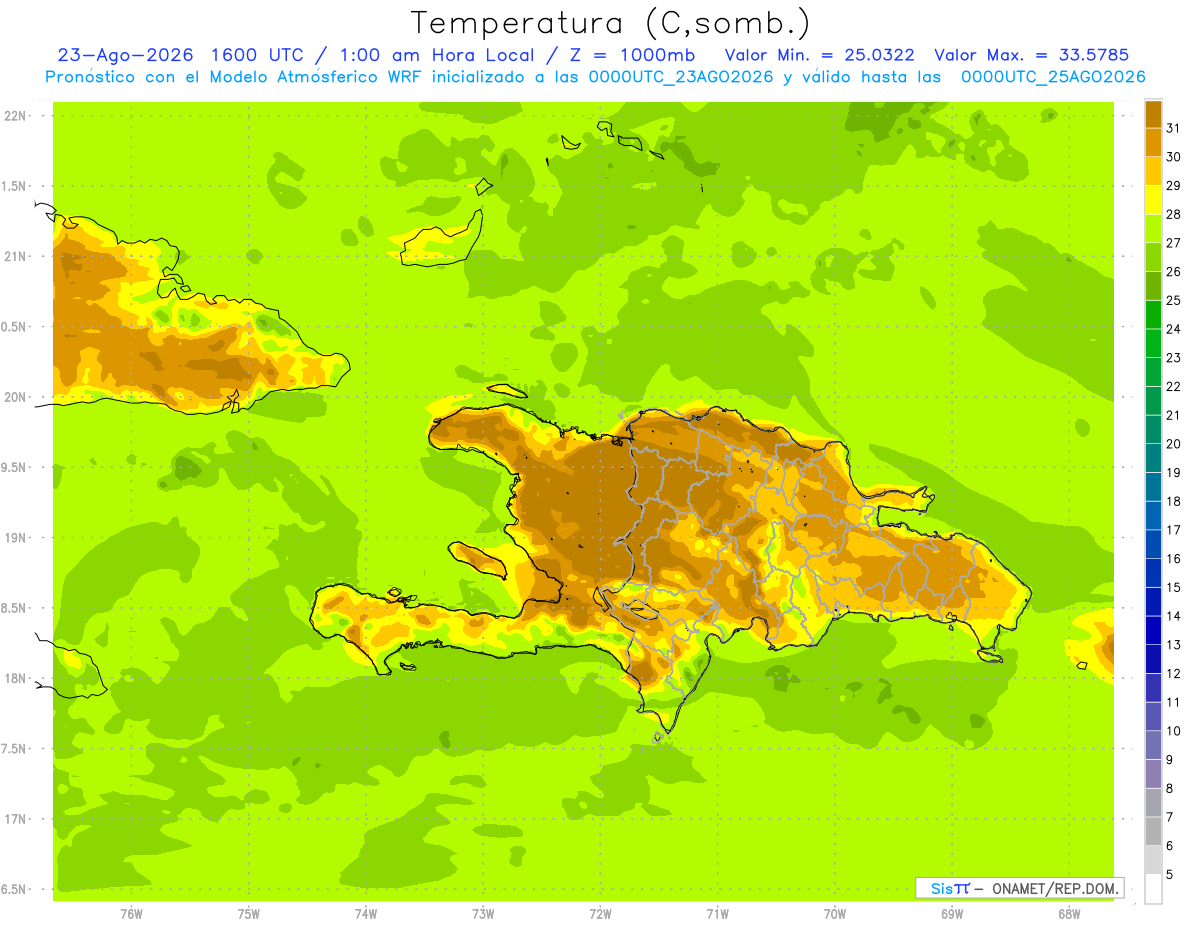
Task: Select the 28–29 yellow legend swatch
Action: click(1153, 200)
